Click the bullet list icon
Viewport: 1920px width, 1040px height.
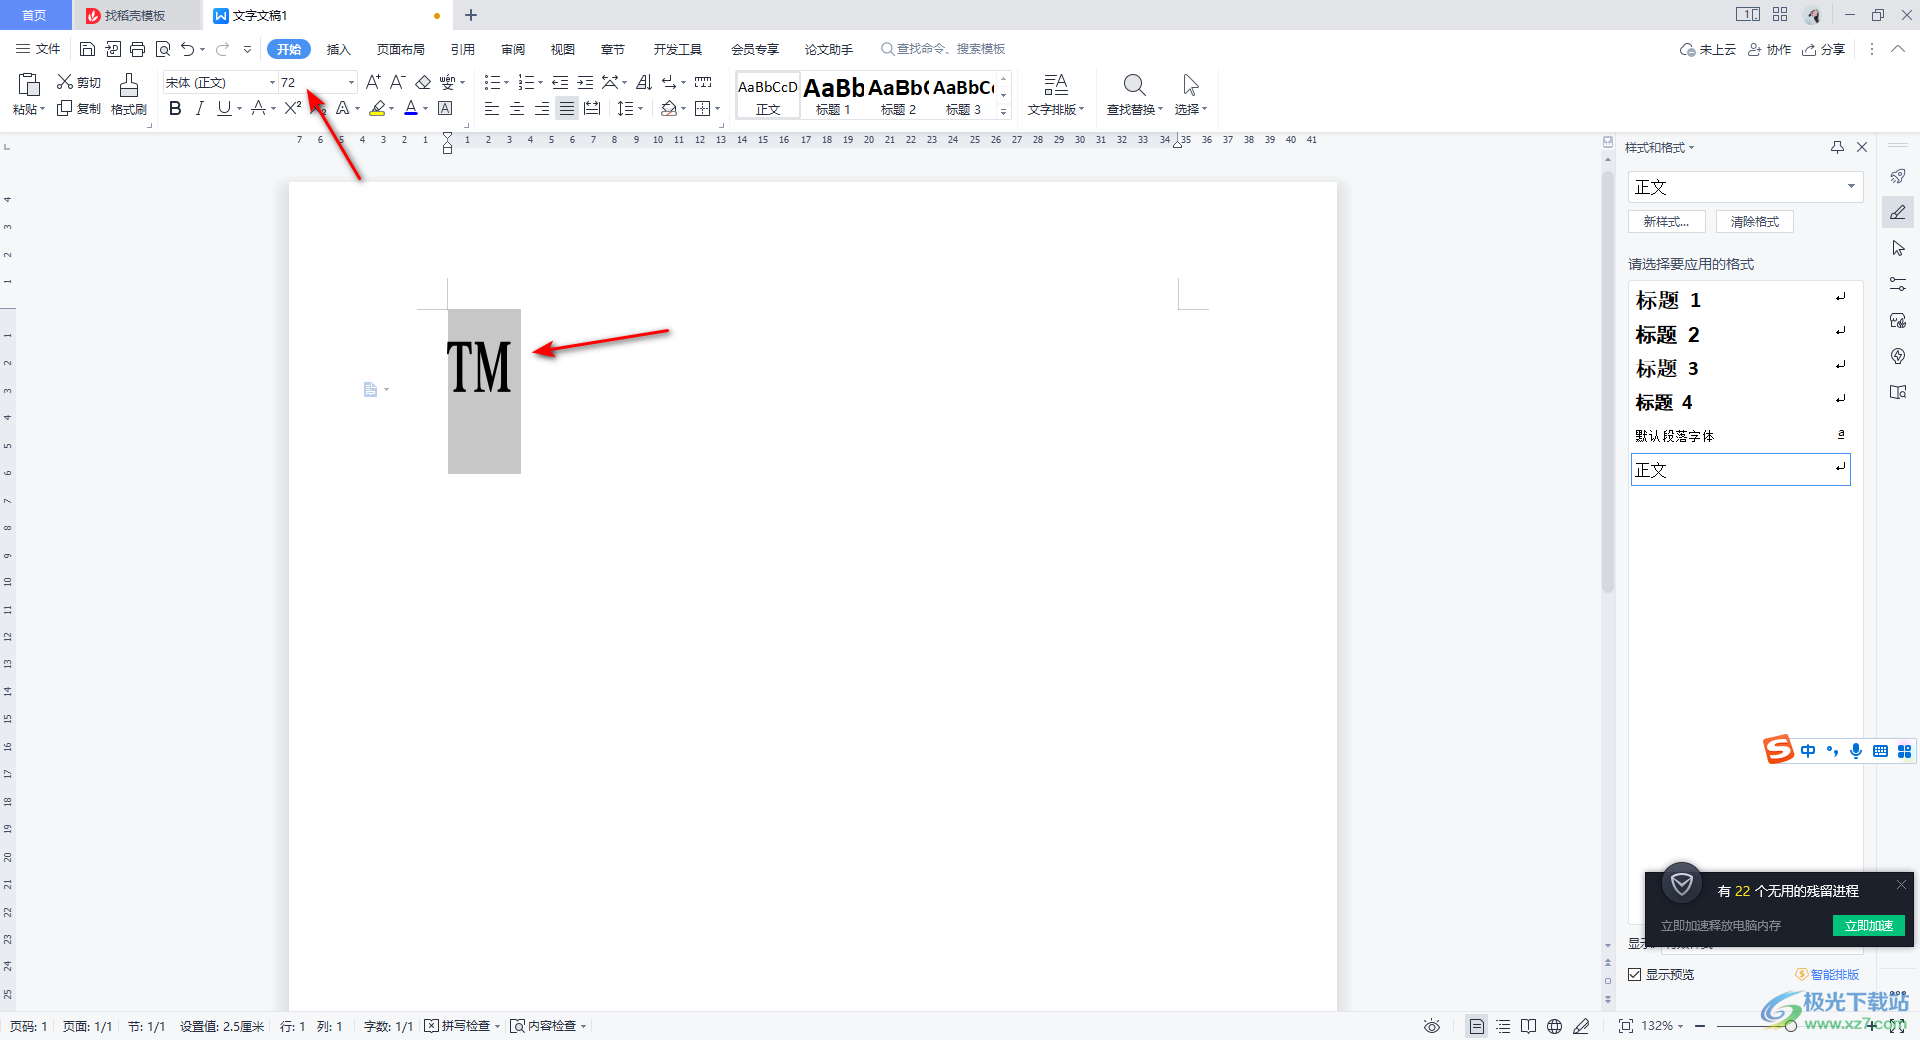(x=492, y=82)
